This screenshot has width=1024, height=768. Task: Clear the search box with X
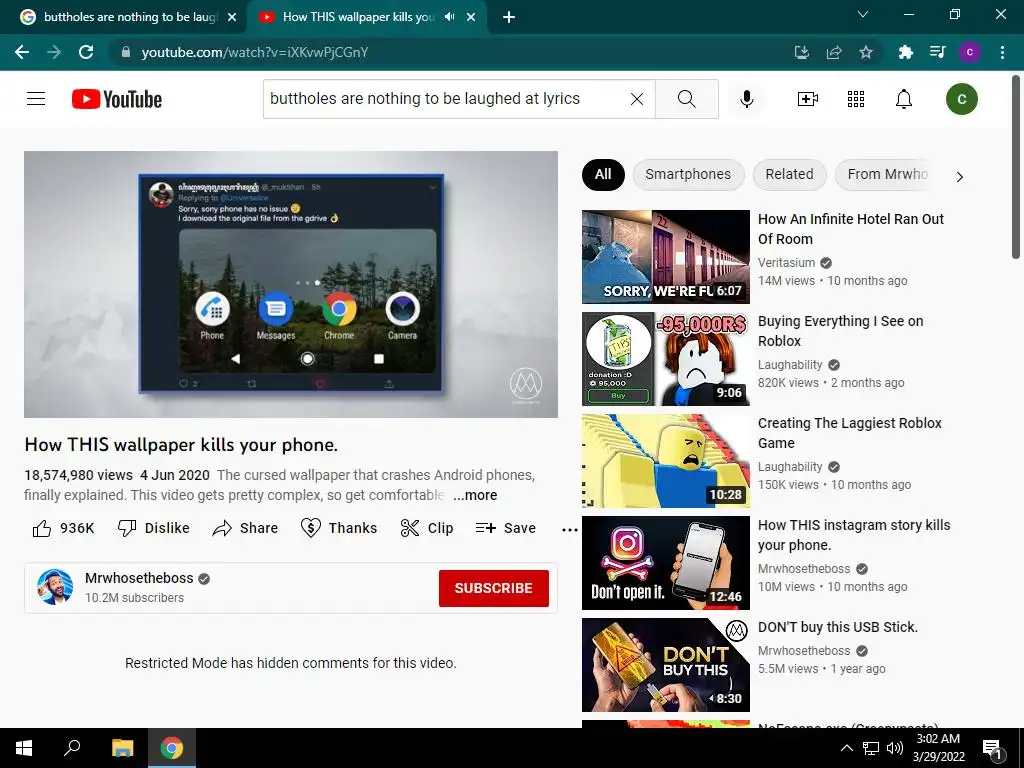(637, 99)
